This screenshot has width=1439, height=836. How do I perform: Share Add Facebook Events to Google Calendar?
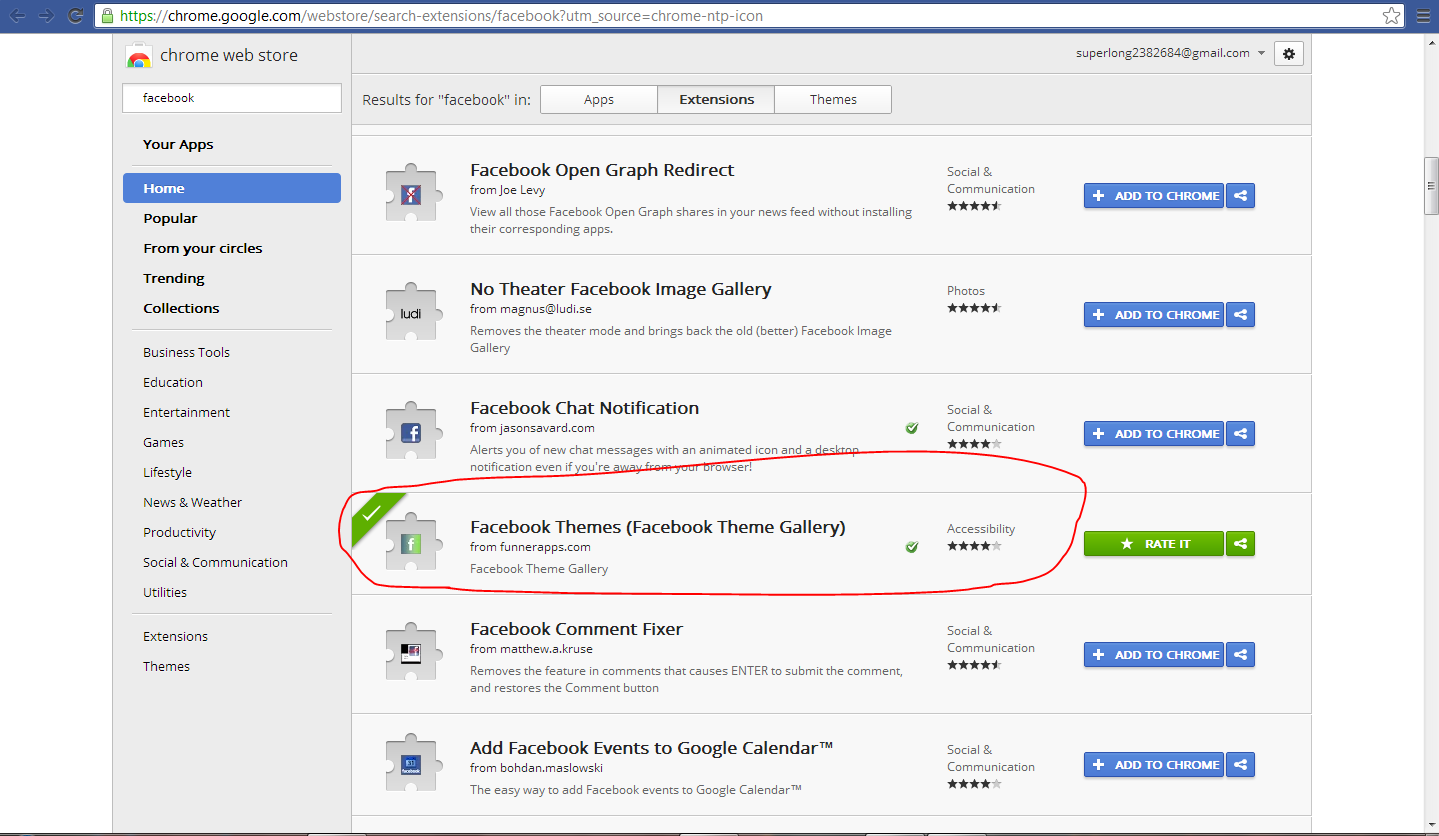(1240, 765)
